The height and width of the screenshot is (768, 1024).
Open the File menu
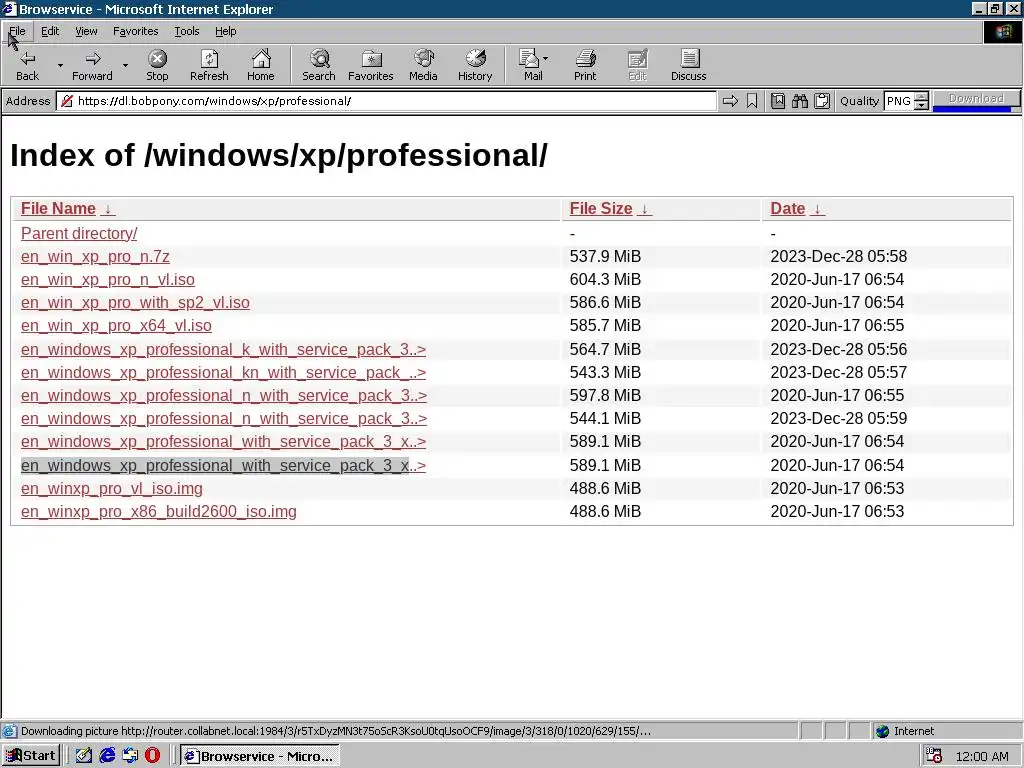(17, 31)
